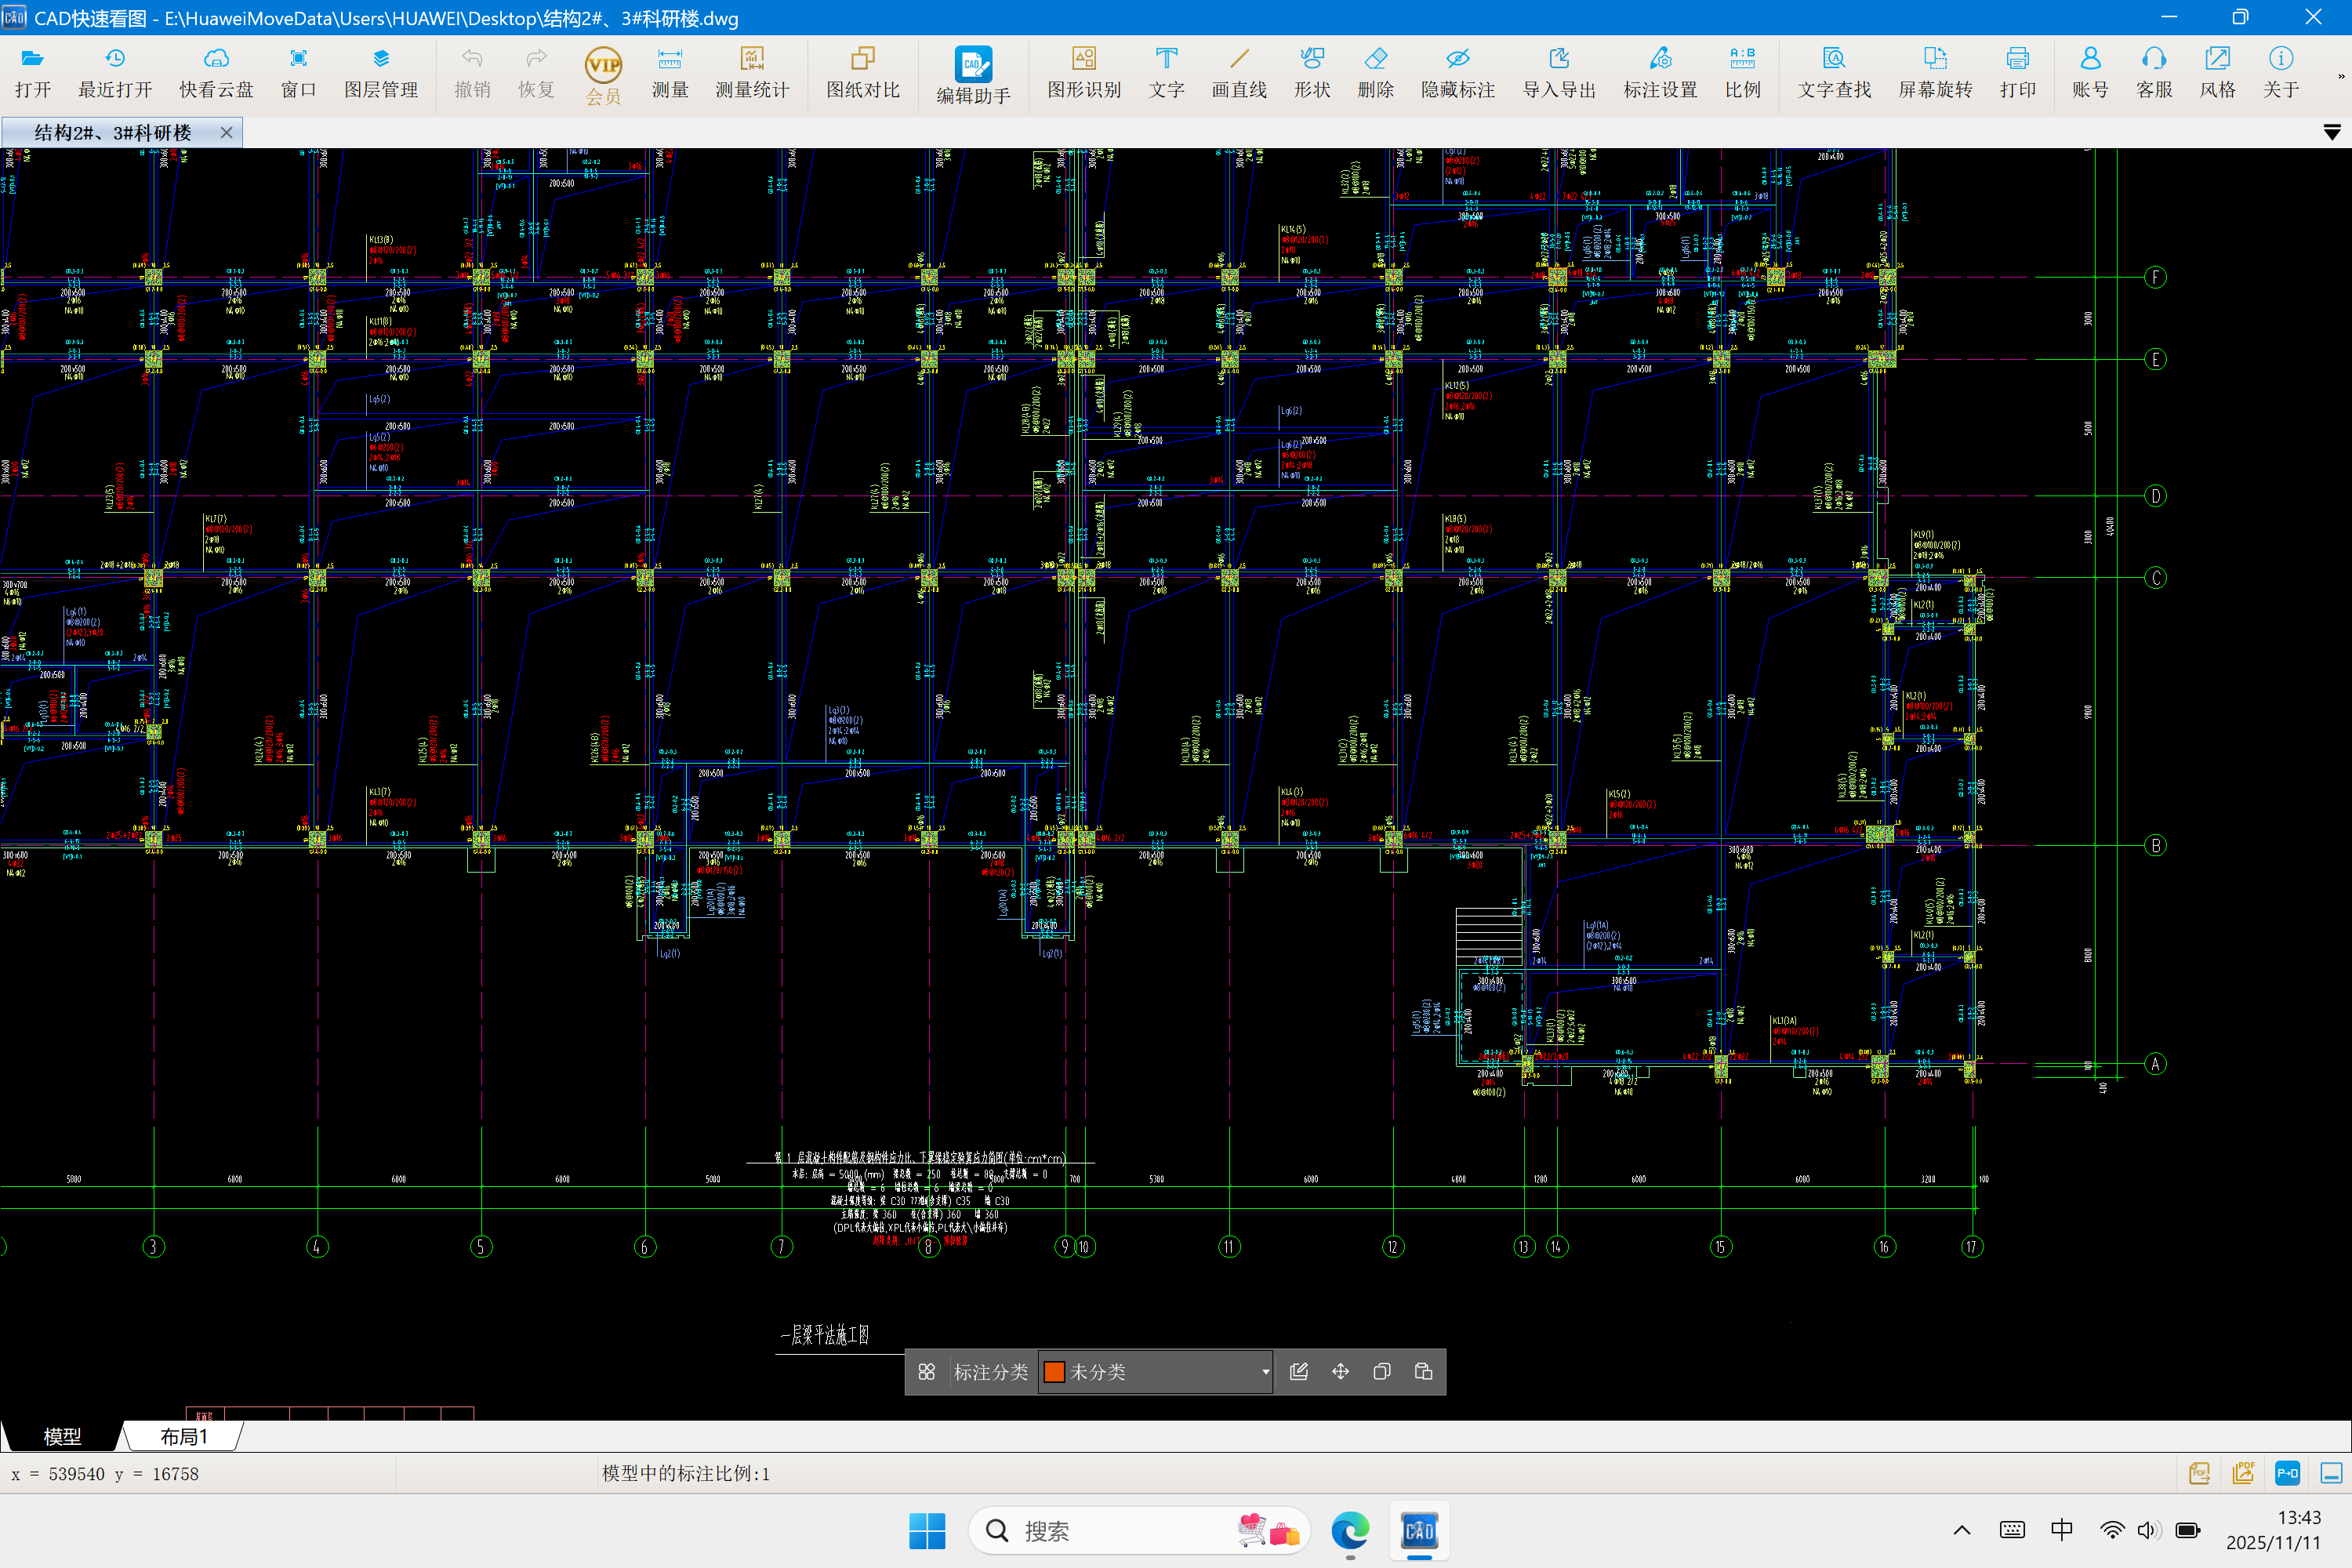Select the 测量 measure tool
Screen dimensions: 2352x1568
(x=669, y=72)
